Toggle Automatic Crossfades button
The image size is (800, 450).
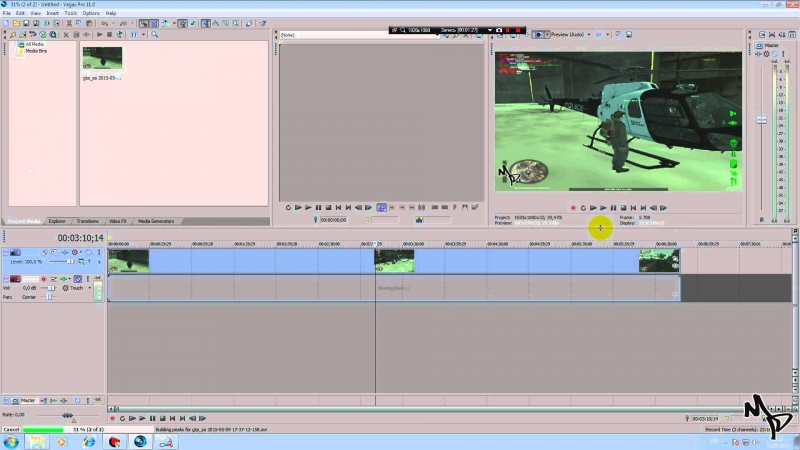pyautogui.click(x=154, y=23)
